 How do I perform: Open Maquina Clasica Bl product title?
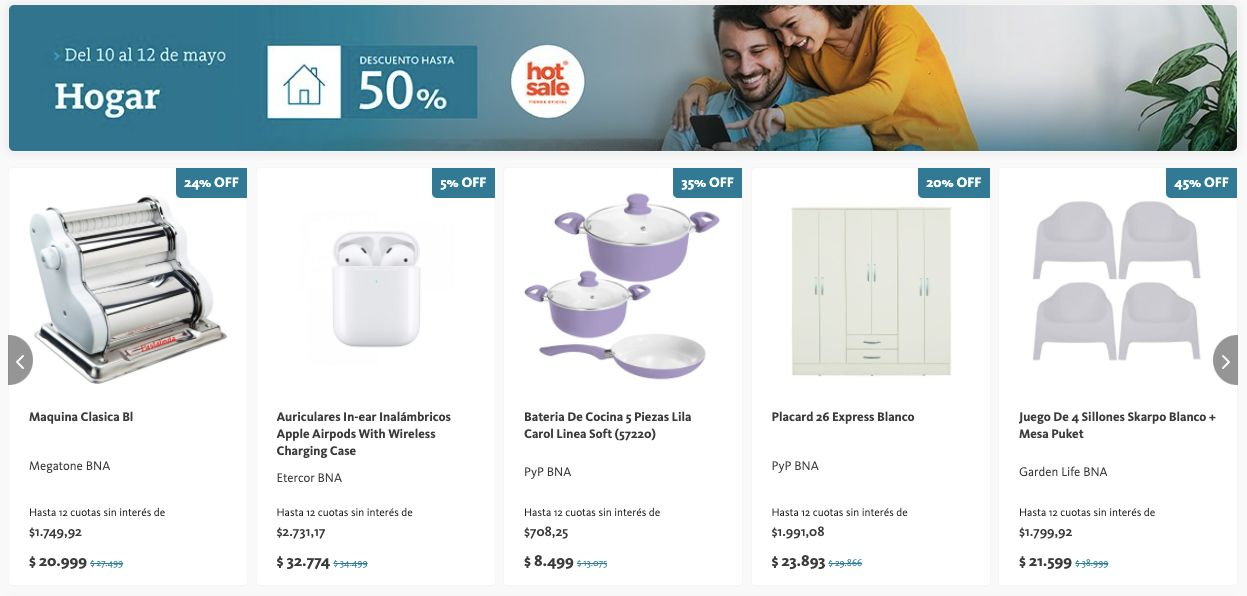(81, 417)
